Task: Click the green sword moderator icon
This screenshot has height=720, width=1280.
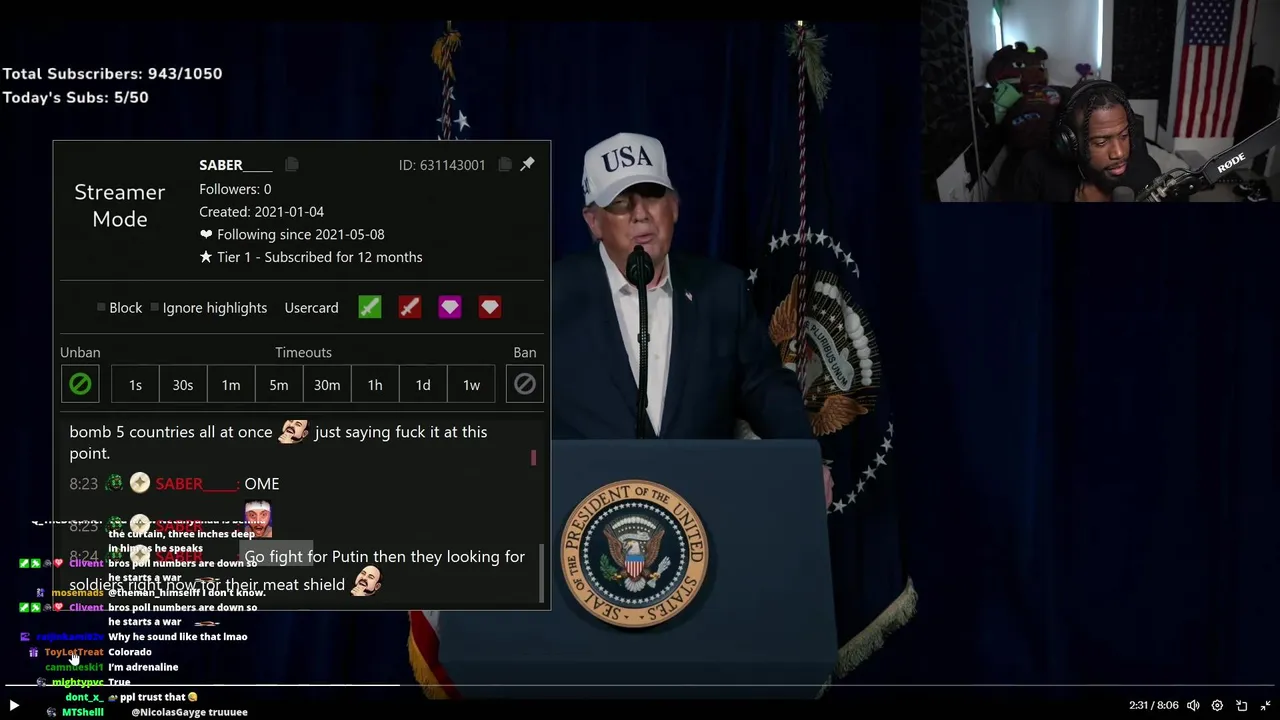Action: [x=370, y=307]
